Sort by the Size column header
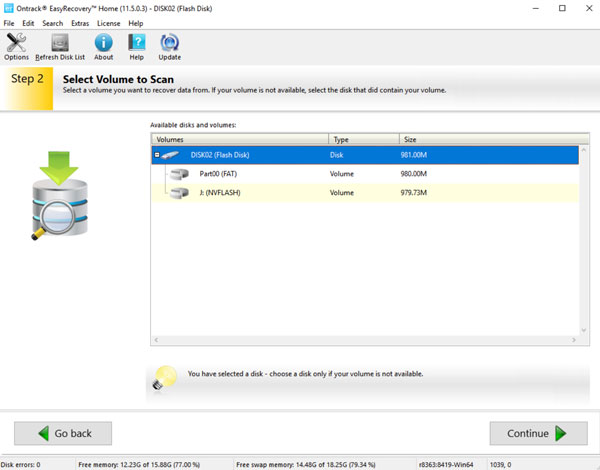 (x=487, y=139)
